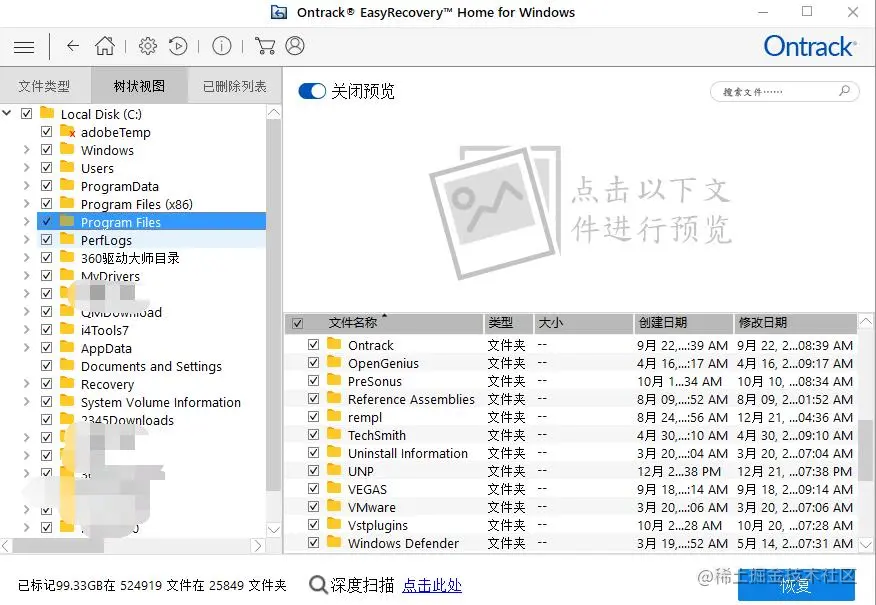Expand the Users folder node

[x=27, y=168]
